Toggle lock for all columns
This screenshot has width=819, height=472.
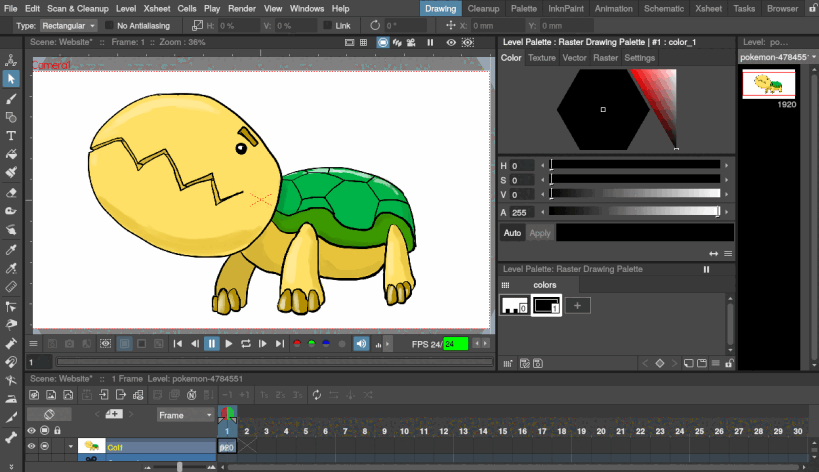(57, 431)
